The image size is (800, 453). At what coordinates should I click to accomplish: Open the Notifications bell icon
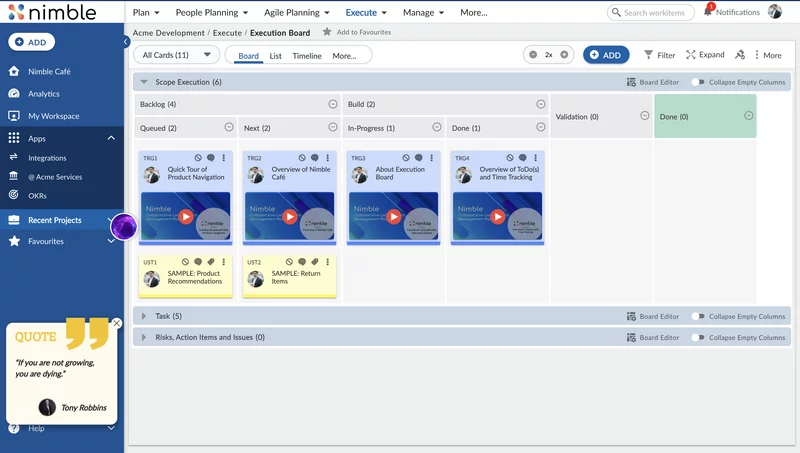click(x=709, y=12)
